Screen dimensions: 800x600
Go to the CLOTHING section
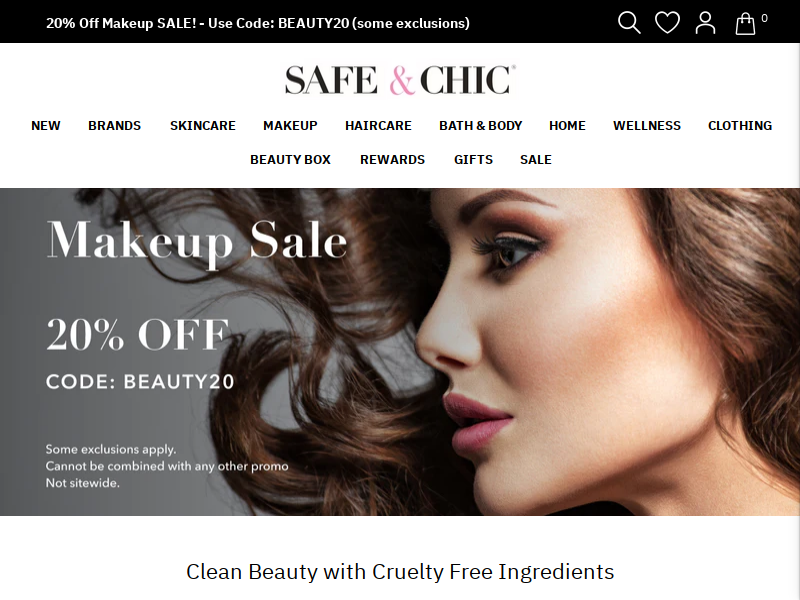coord(740,126)
